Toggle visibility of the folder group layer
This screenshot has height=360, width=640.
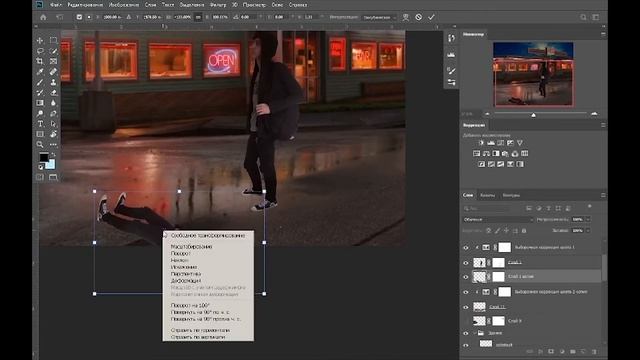(466, 333)
